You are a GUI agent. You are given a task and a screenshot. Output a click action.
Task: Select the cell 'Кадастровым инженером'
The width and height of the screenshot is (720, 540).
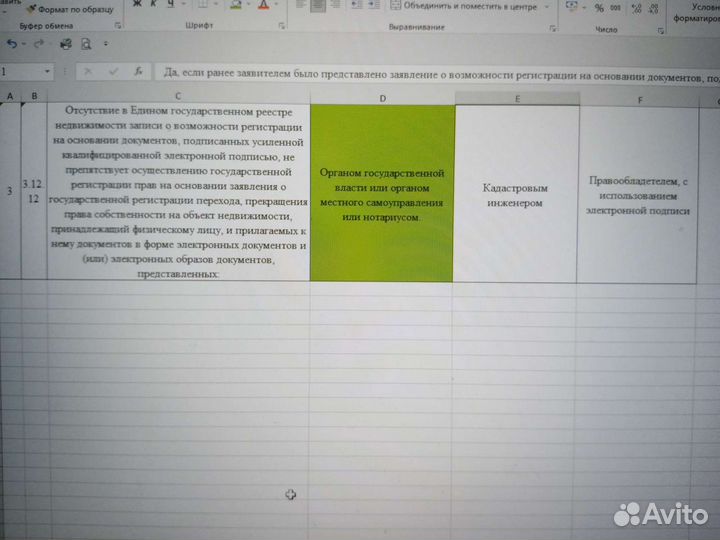point(516,194)
